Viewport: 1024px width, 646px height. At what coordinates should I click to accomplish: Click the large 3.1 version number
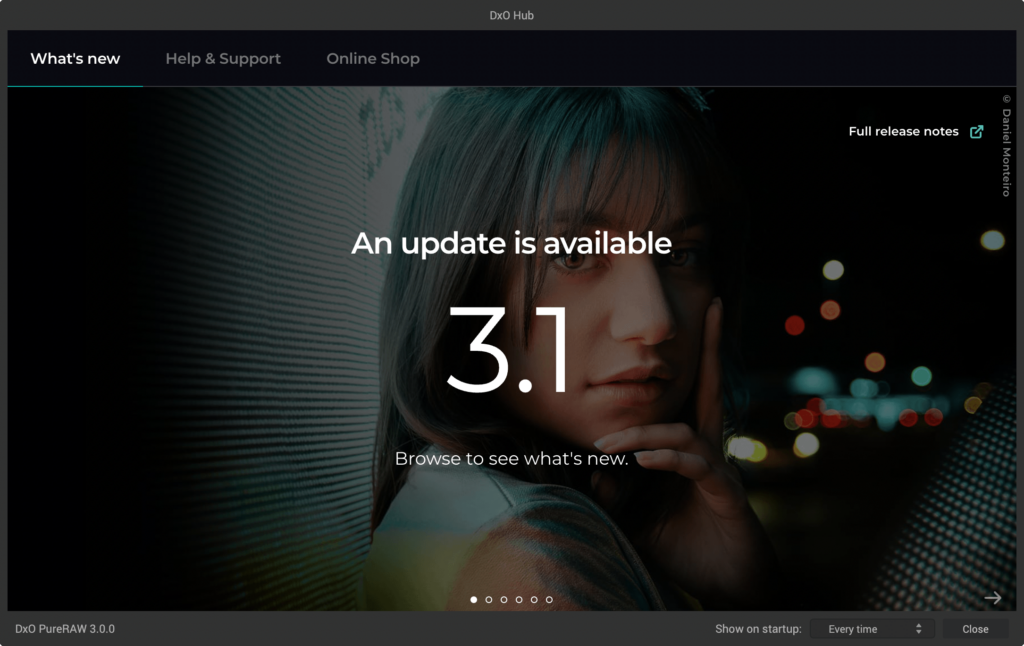(x=507, y=349)
